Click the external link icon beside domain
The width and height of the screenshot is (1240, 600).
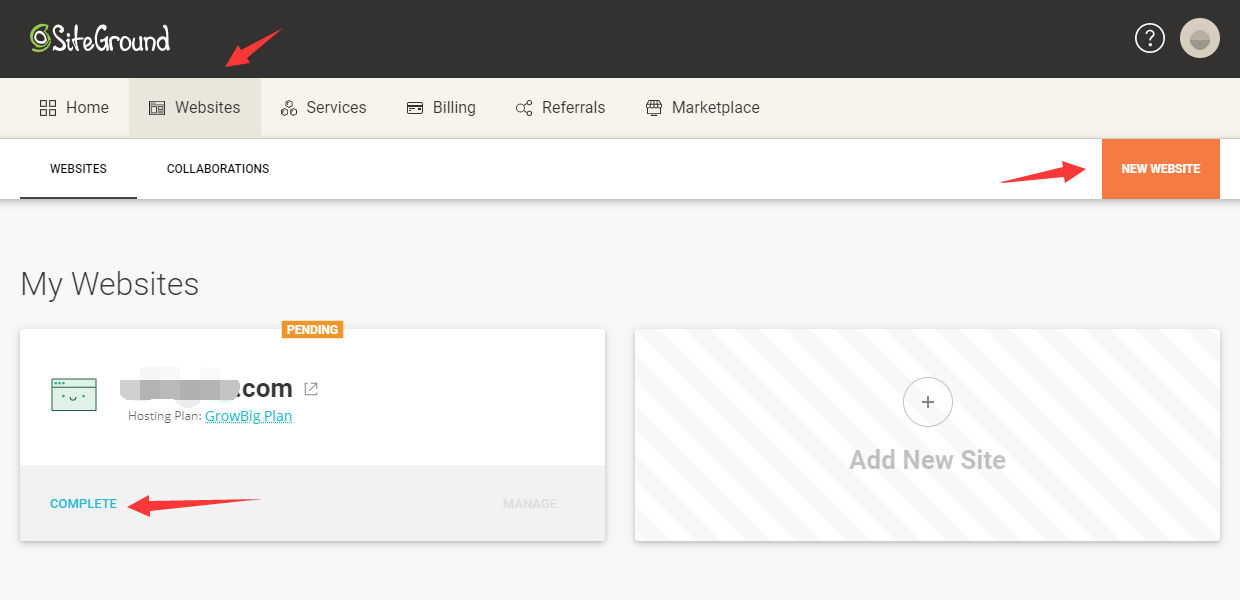[x=311, y=389]
